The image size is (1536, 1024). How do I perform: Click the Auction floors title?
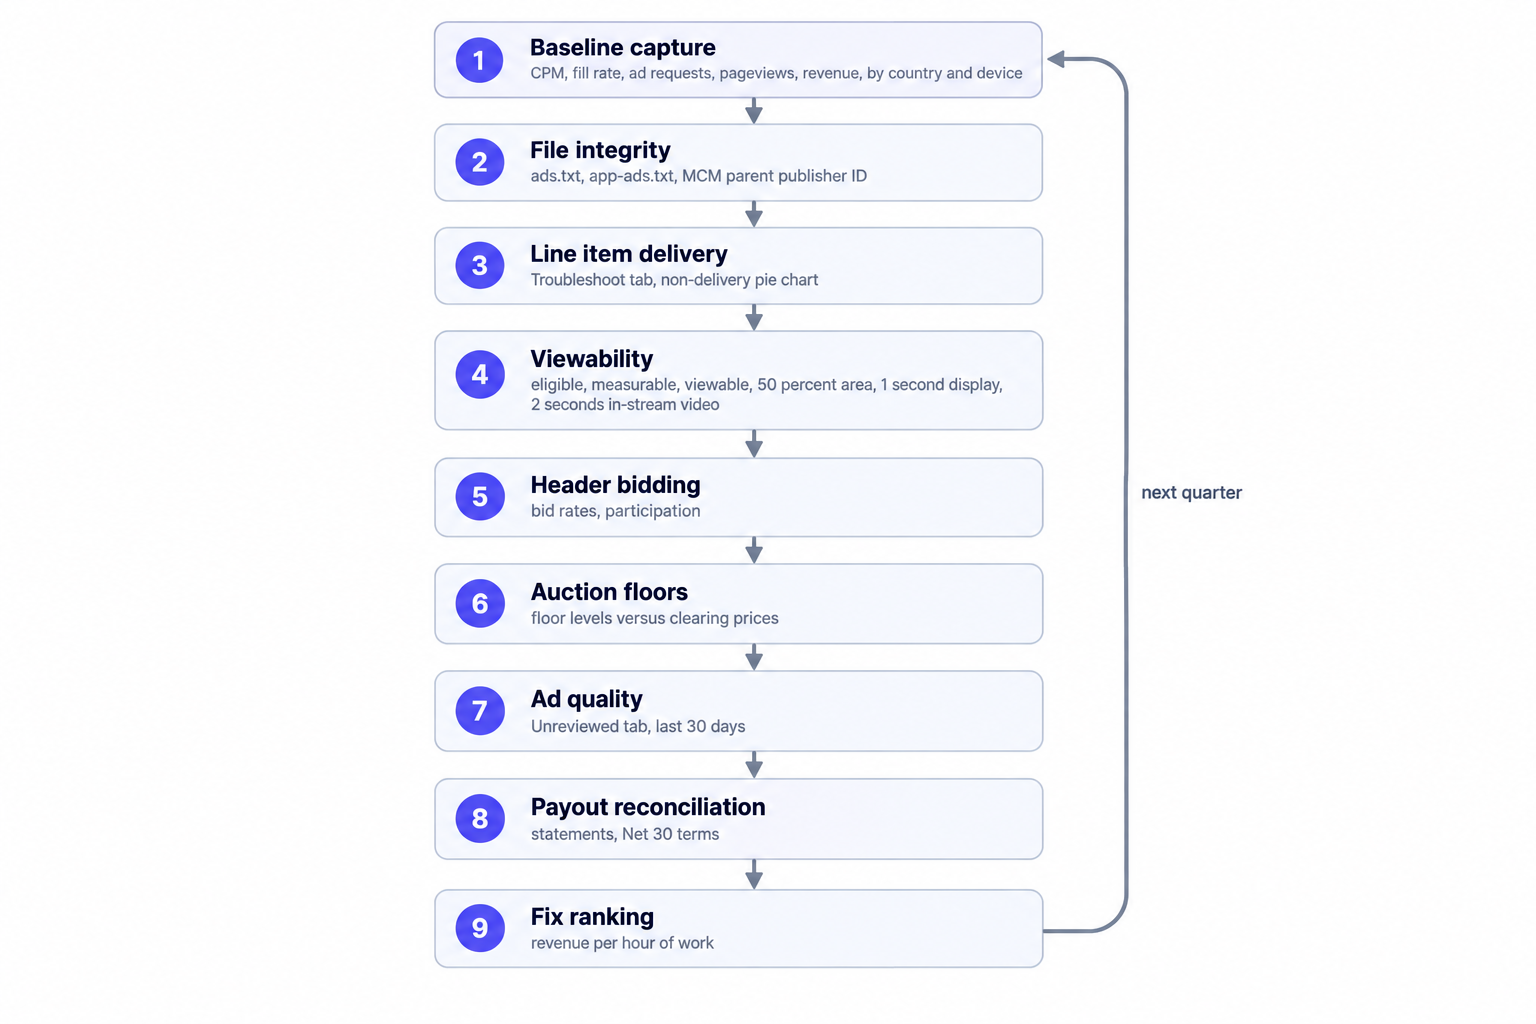[609, 592]
